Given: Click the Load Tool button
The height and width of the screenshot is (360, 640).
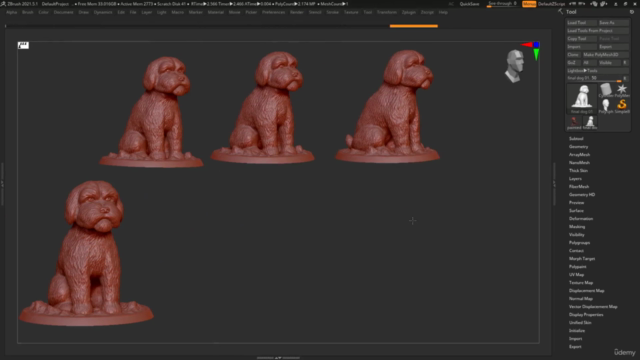Looking at the screenshot, I should pos(582,23).
